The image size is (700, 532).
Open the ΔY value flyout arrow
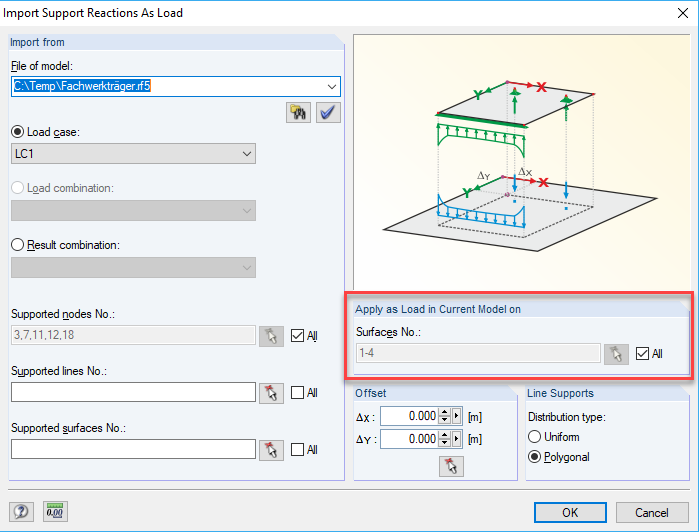click(456, 439)
